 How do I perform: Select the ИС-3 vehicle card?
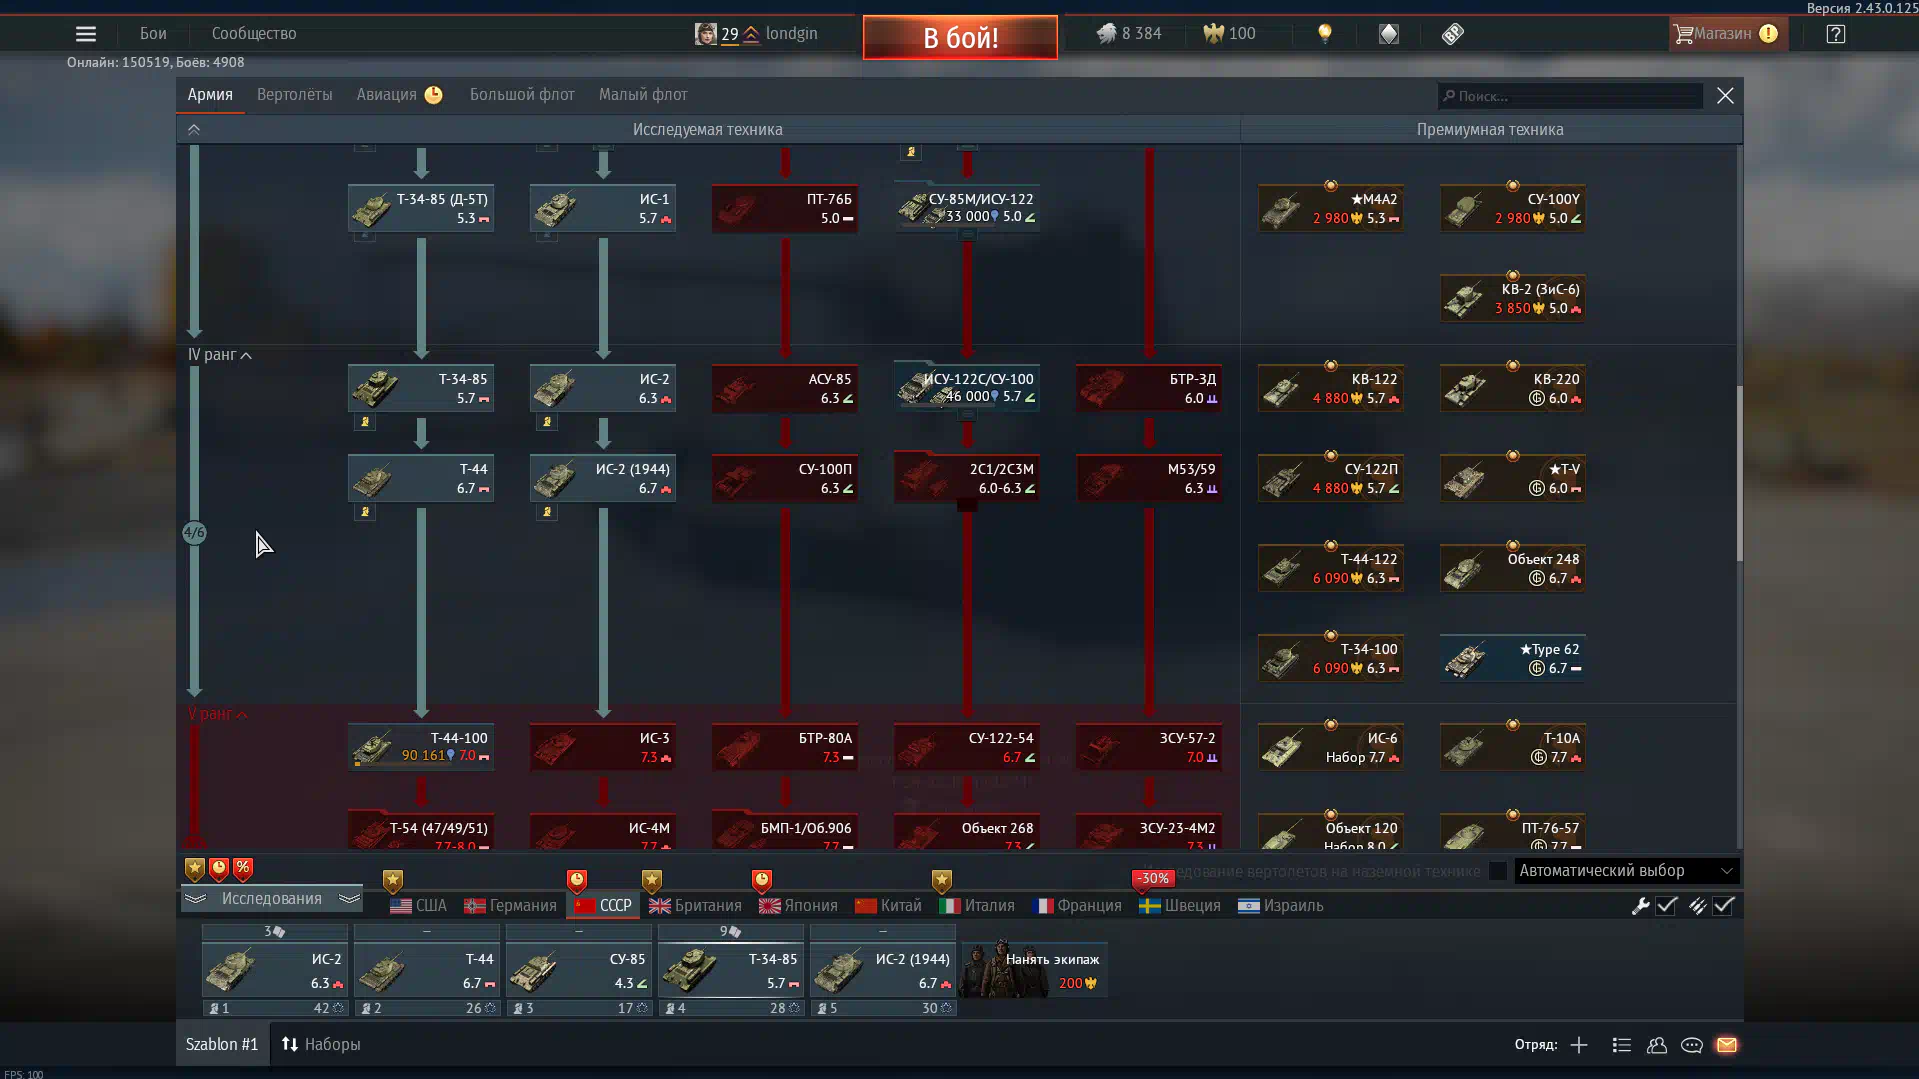[603, 747]
